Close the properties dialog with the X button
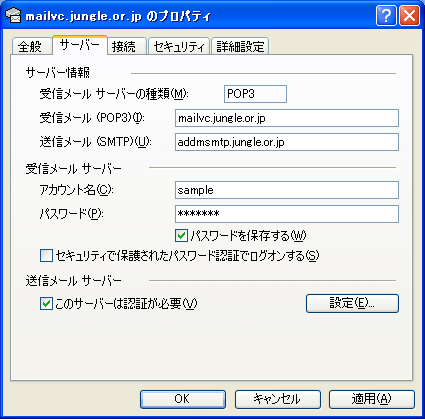The height and width of the screenshot is (419, 425). pyautogui.click(x=409, y=15)
